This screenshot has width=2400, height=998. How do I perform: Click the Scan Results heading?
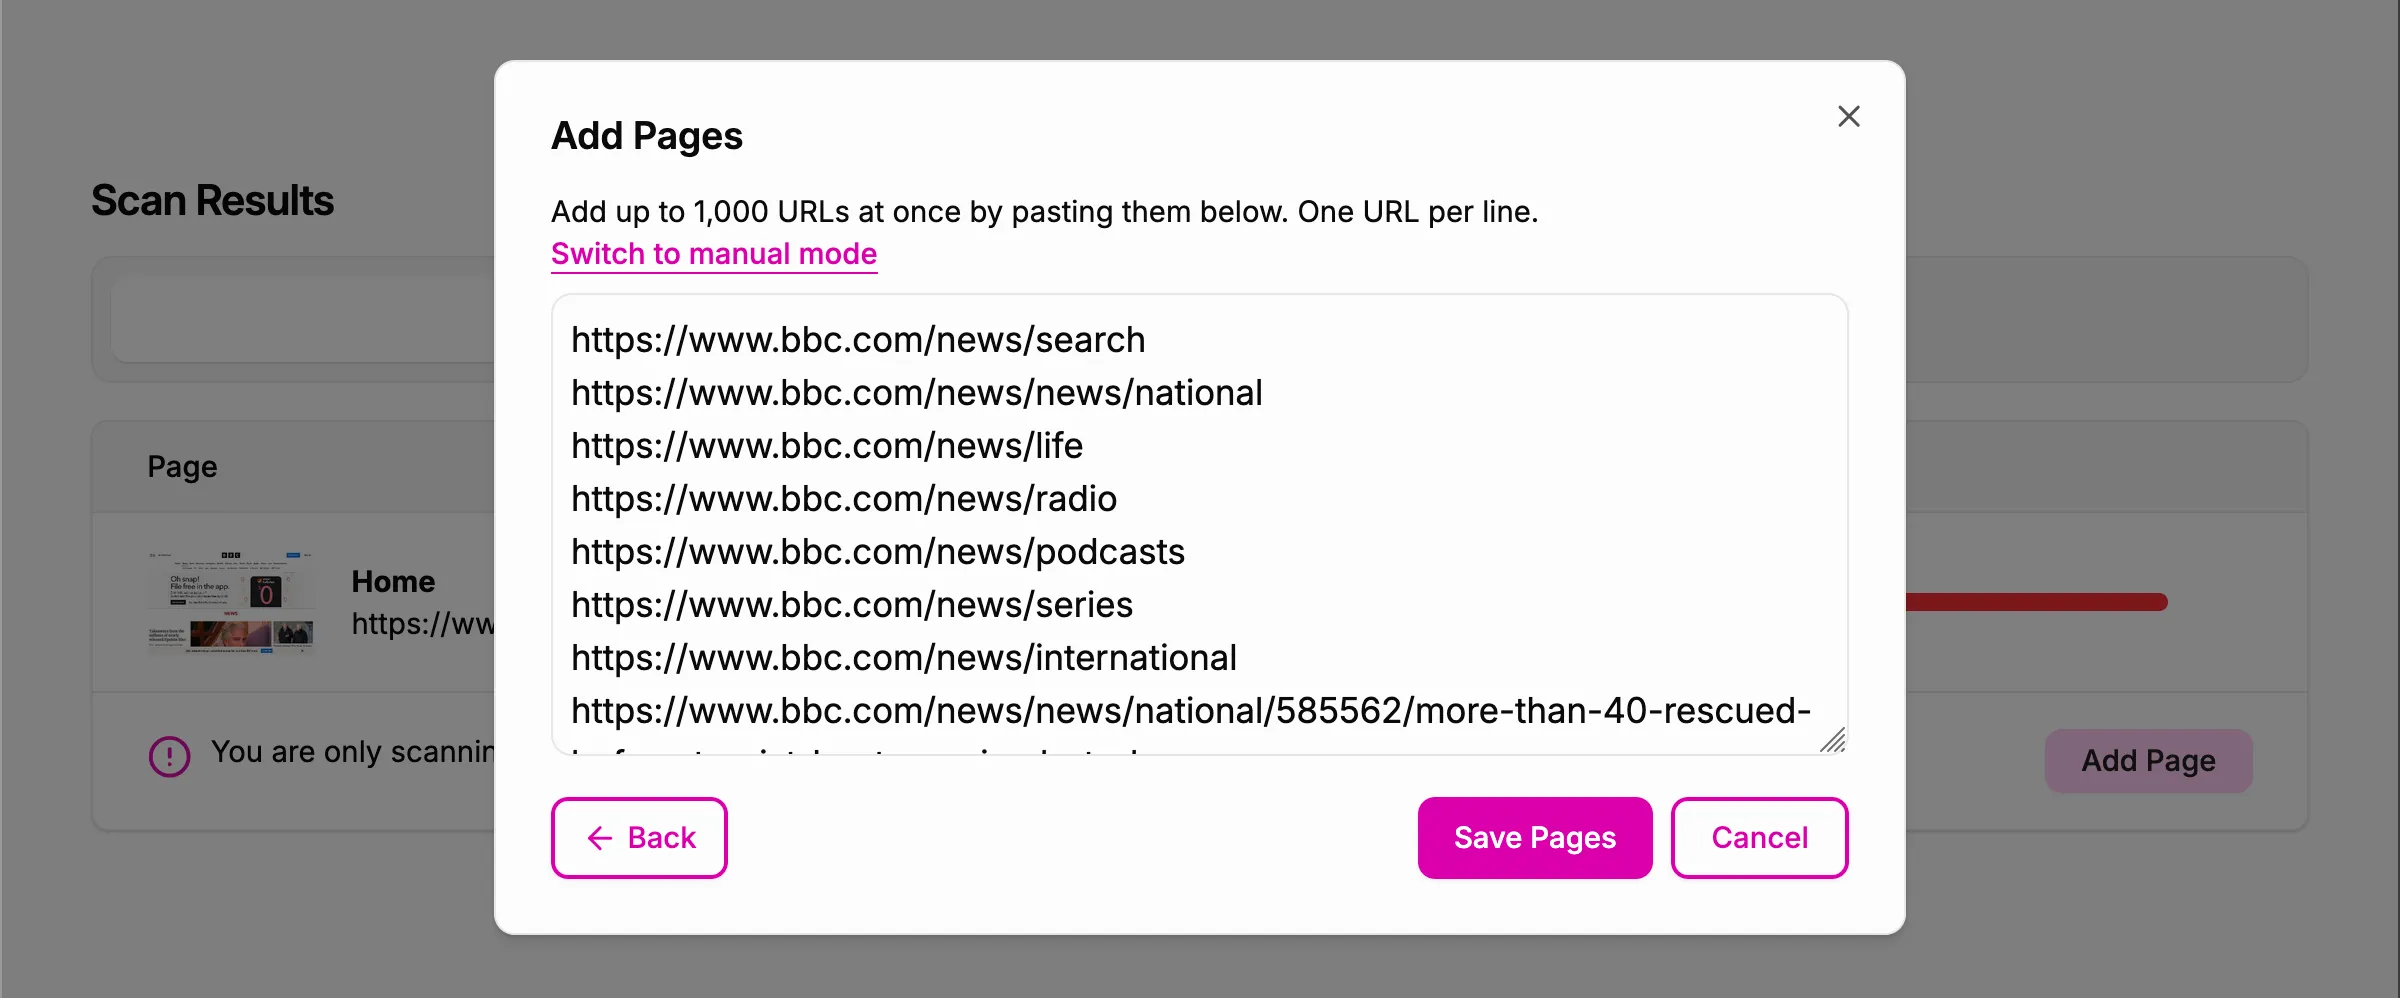pyautogui.click(x=213, y=200)
